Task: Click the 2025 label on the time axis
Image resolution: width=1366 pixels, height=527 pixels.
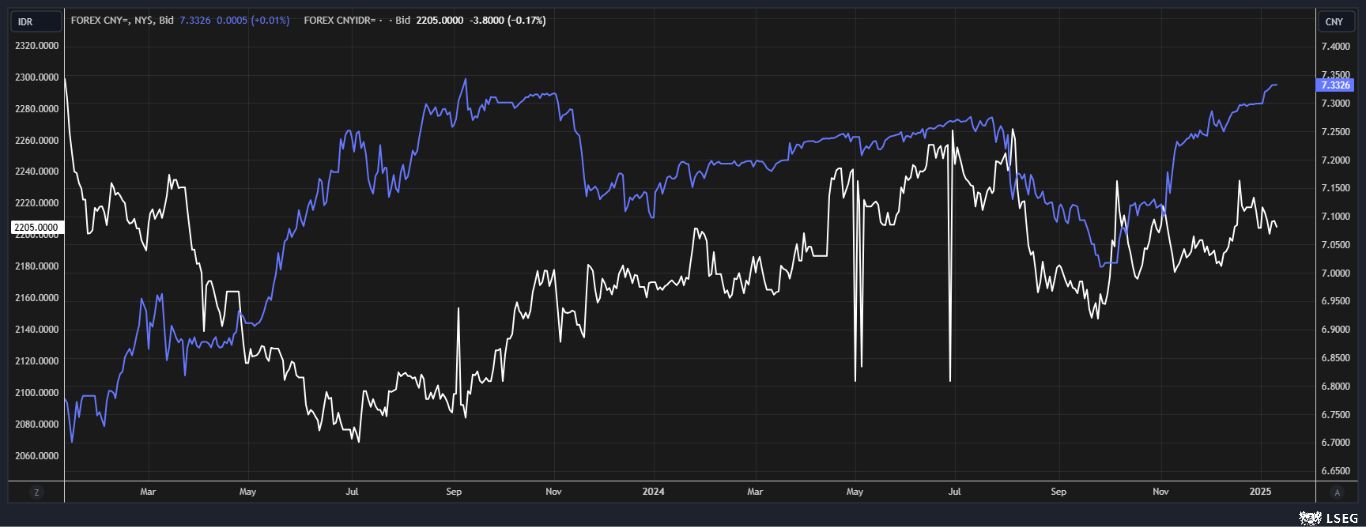Action: pos(1260,492)
